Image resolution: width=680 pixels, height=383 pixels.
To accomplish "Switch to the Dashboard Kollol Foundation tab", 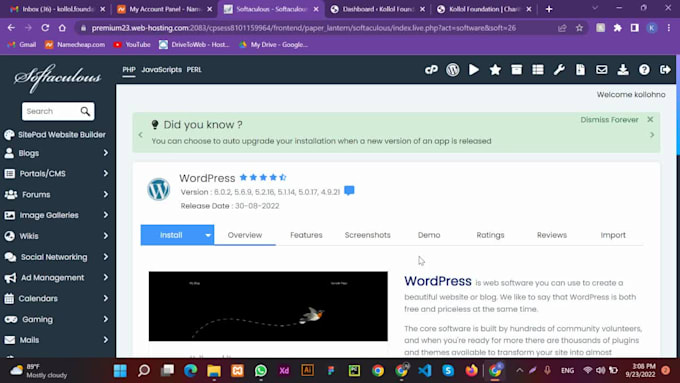I will point(377,9).
